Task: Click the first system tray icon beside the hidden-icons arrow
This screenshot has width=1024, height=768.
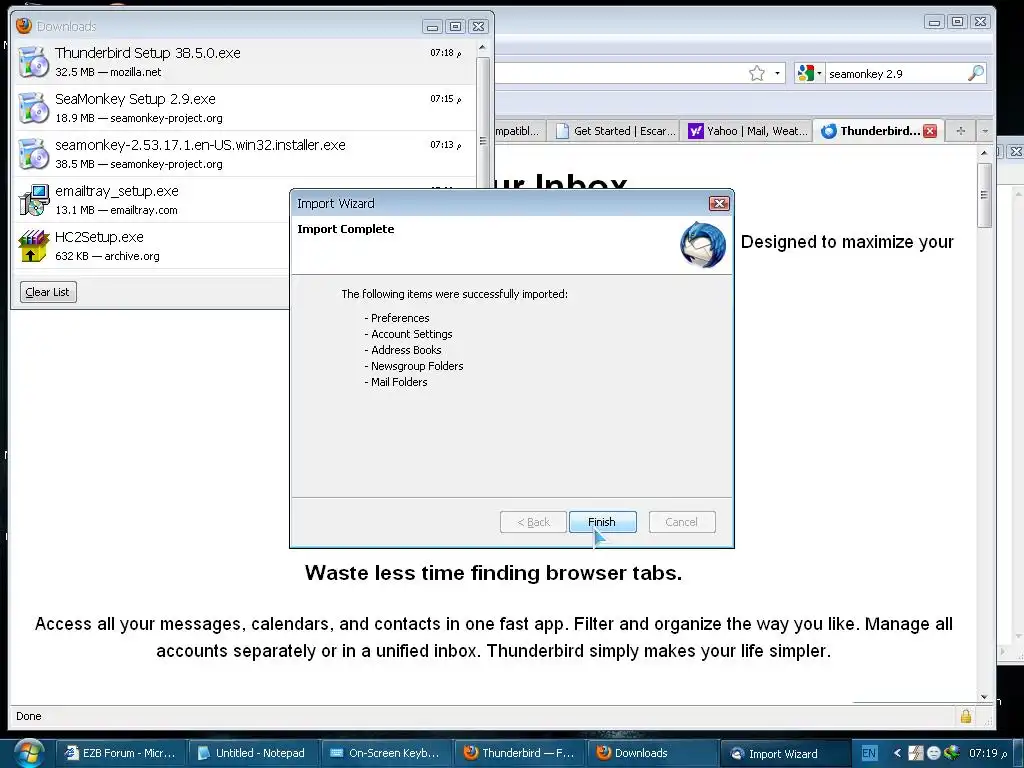Action: point(916,753)
